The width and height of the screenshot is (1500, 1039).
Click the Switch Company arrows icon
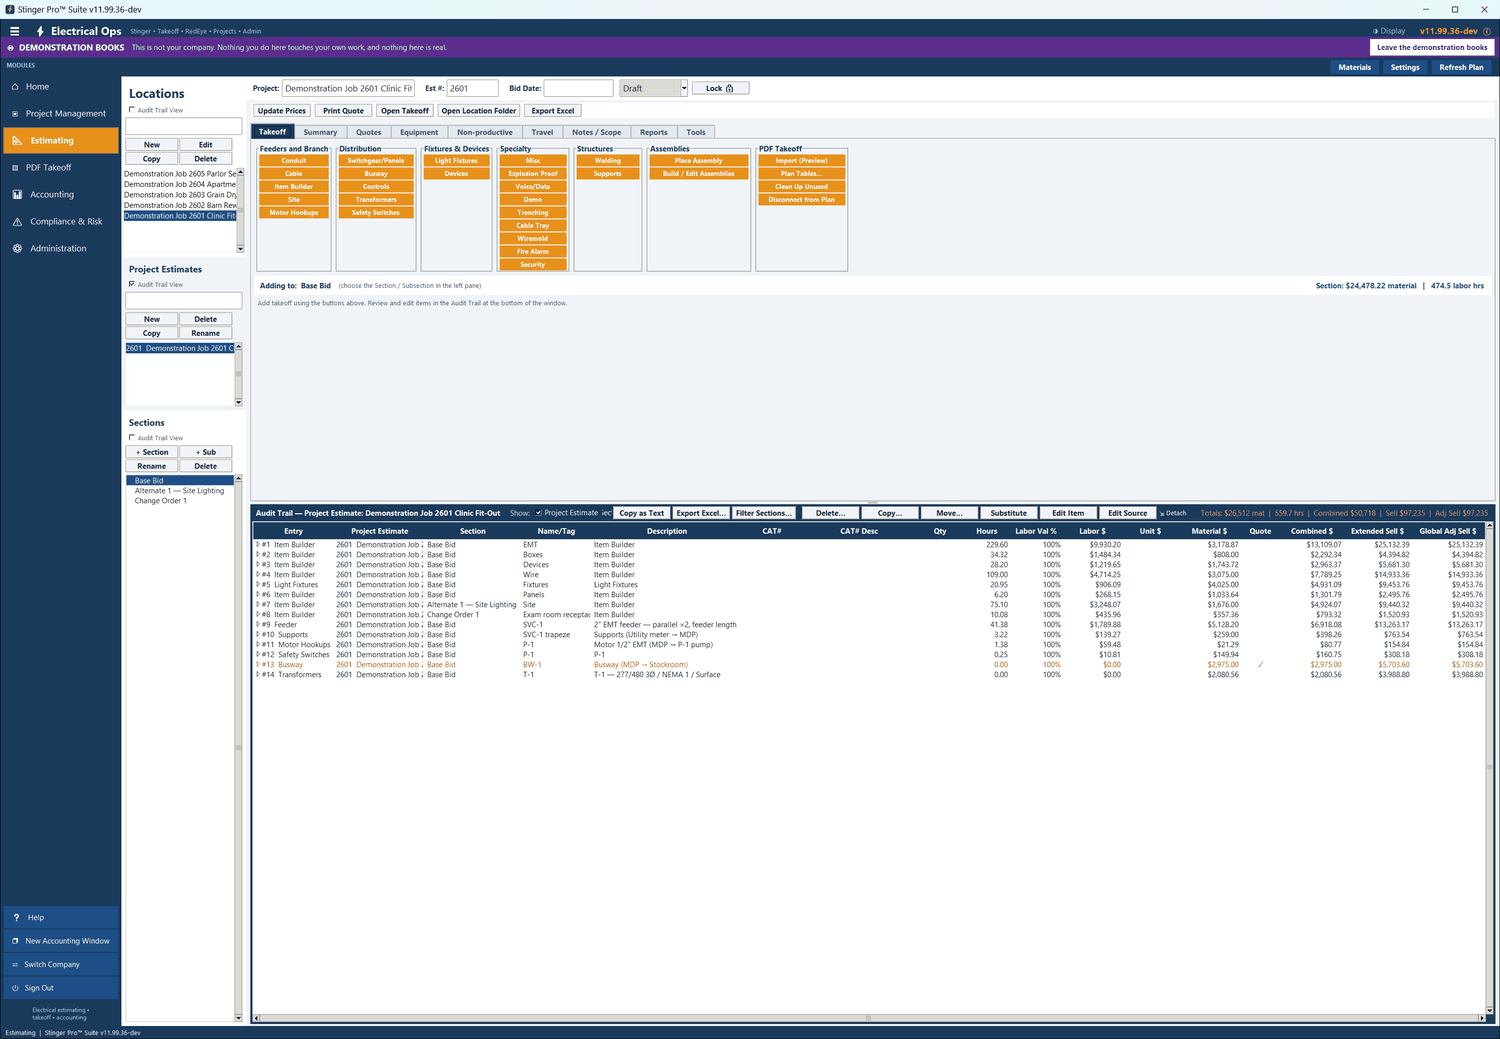click(x=15, y=965)
